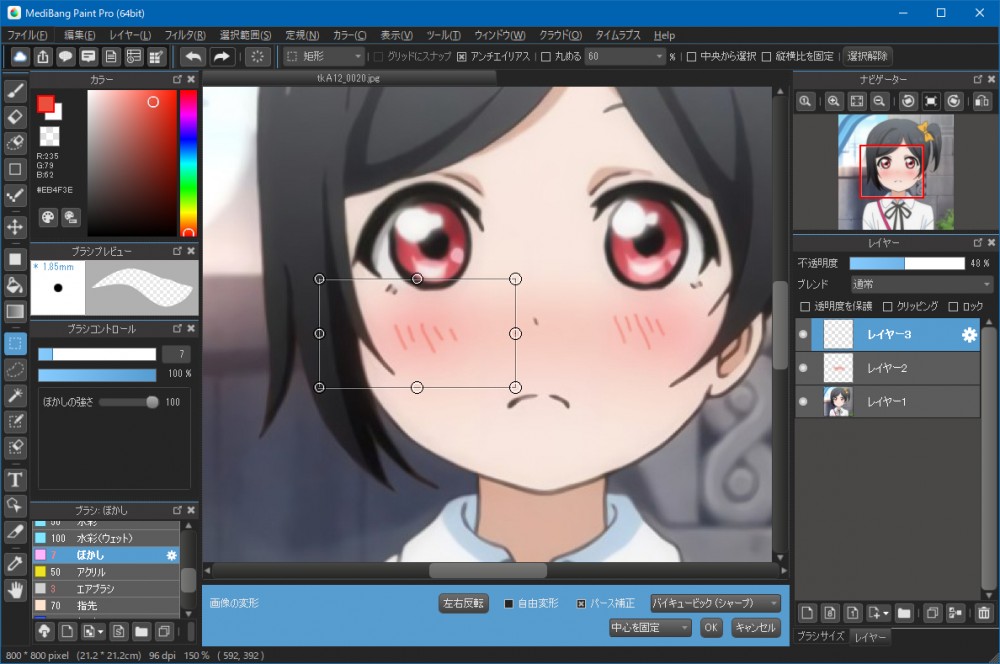Open バイキュービック (シャープ) interpolation dropdown
Screen dimensions: 1000x664
coord(715,603)
